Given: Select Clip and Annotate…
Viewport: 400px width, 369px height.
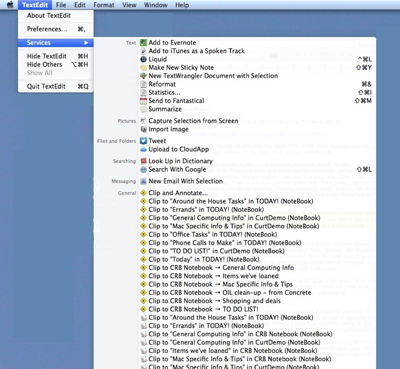Looking at the screenshot, I should pos(257,193).
